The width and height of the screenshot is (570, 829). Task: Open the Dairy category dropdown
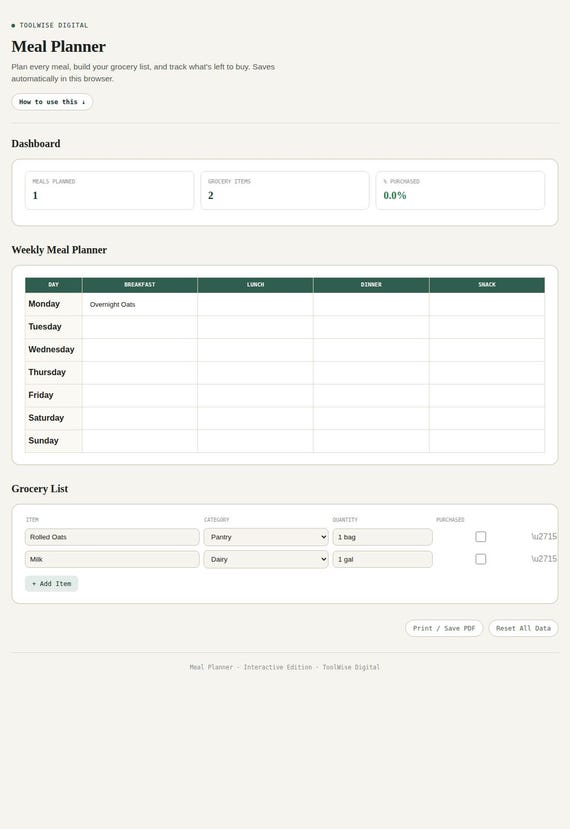tap(266, 559)
